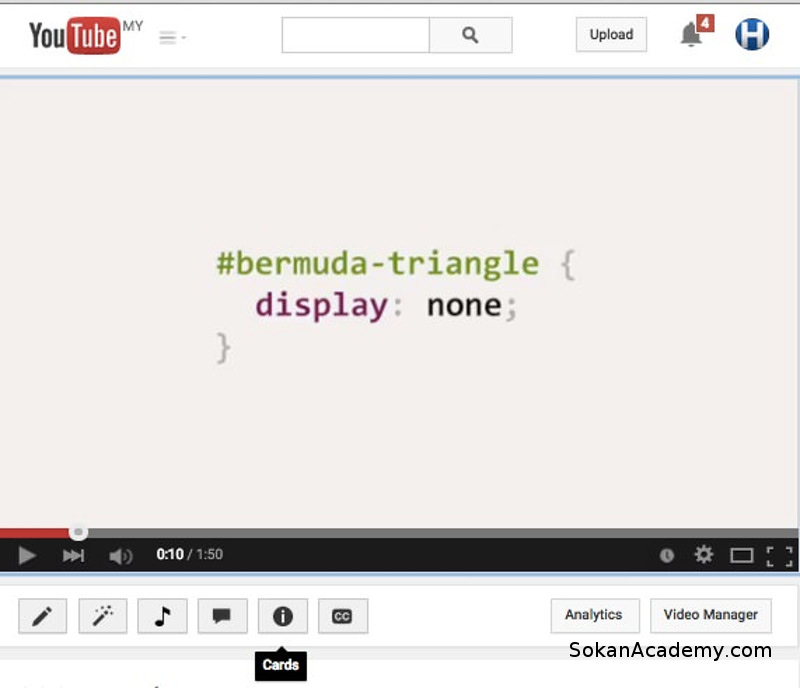Toggle theater mode
This screenshot has width=800, height=688.
click(741, 555)
